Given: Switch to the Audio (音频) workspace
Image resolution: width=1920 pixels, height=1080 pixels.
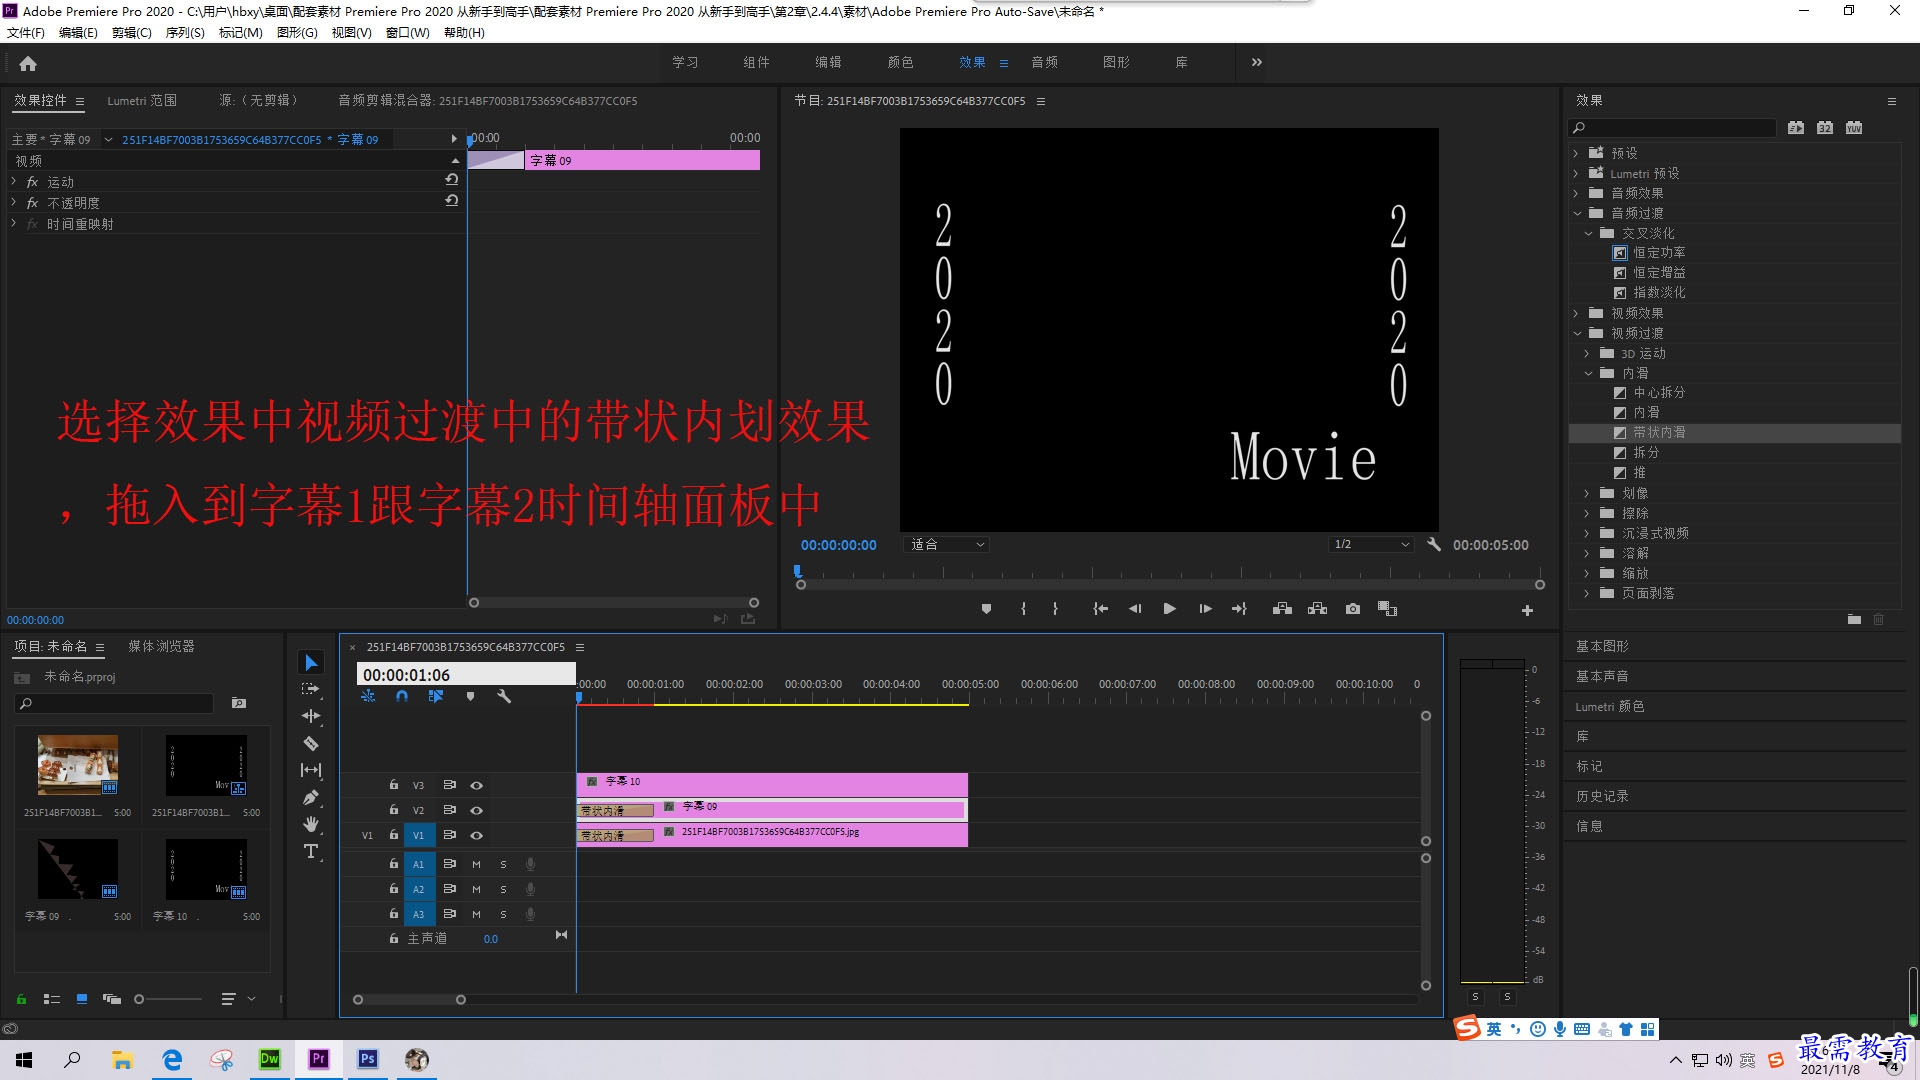Looking at the screenshot, I should (1044, 62).
